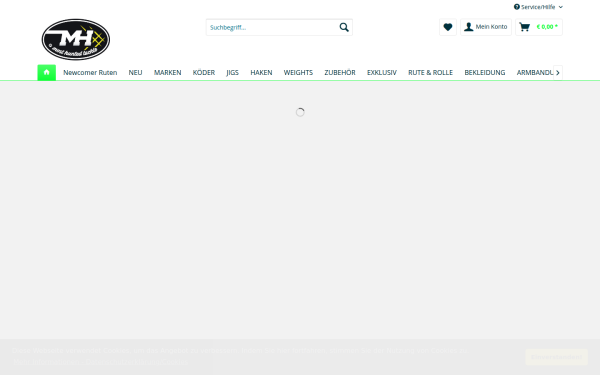Expand the Service/Hilfe dropdown
This screenshot has width=600, height=375.
click(538, 7)
